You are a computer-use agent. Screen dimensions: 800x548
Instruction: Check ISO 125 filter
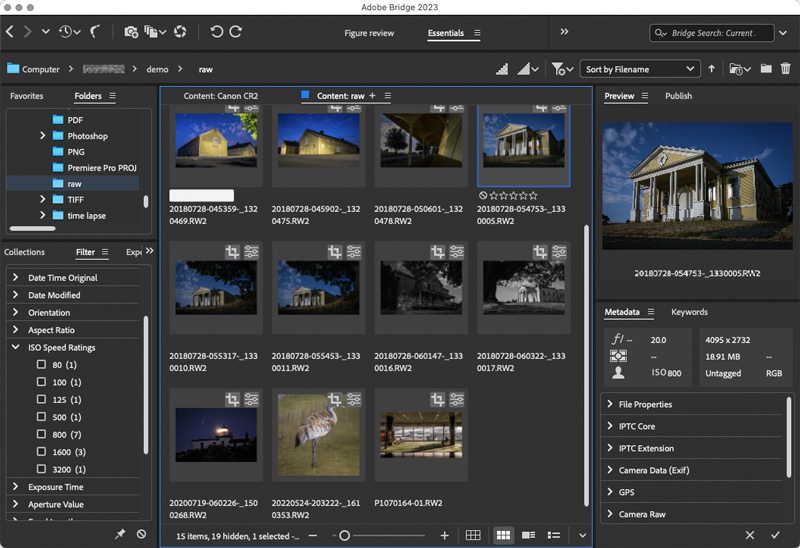41,399
